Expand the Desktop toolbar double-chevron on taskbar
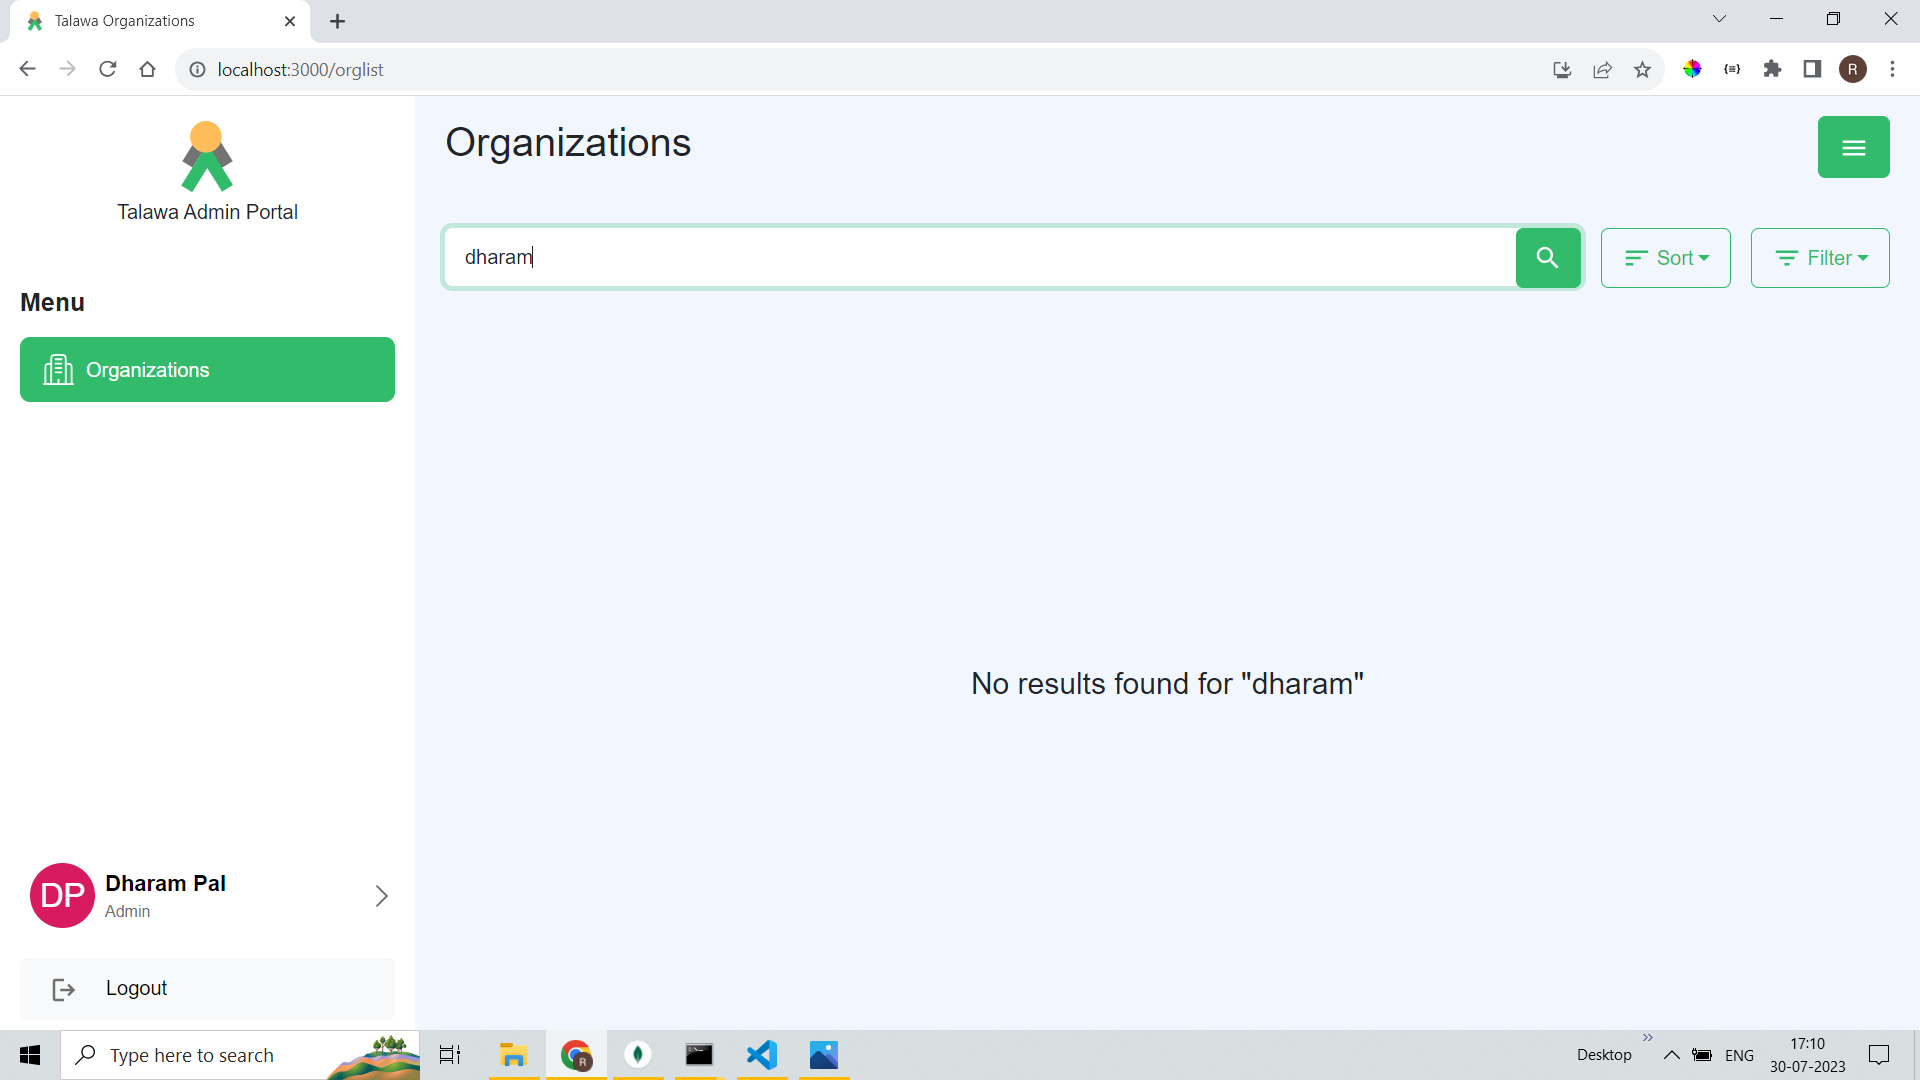This screenshot has height=1080, width=1920. (x=1648, y=1038)
